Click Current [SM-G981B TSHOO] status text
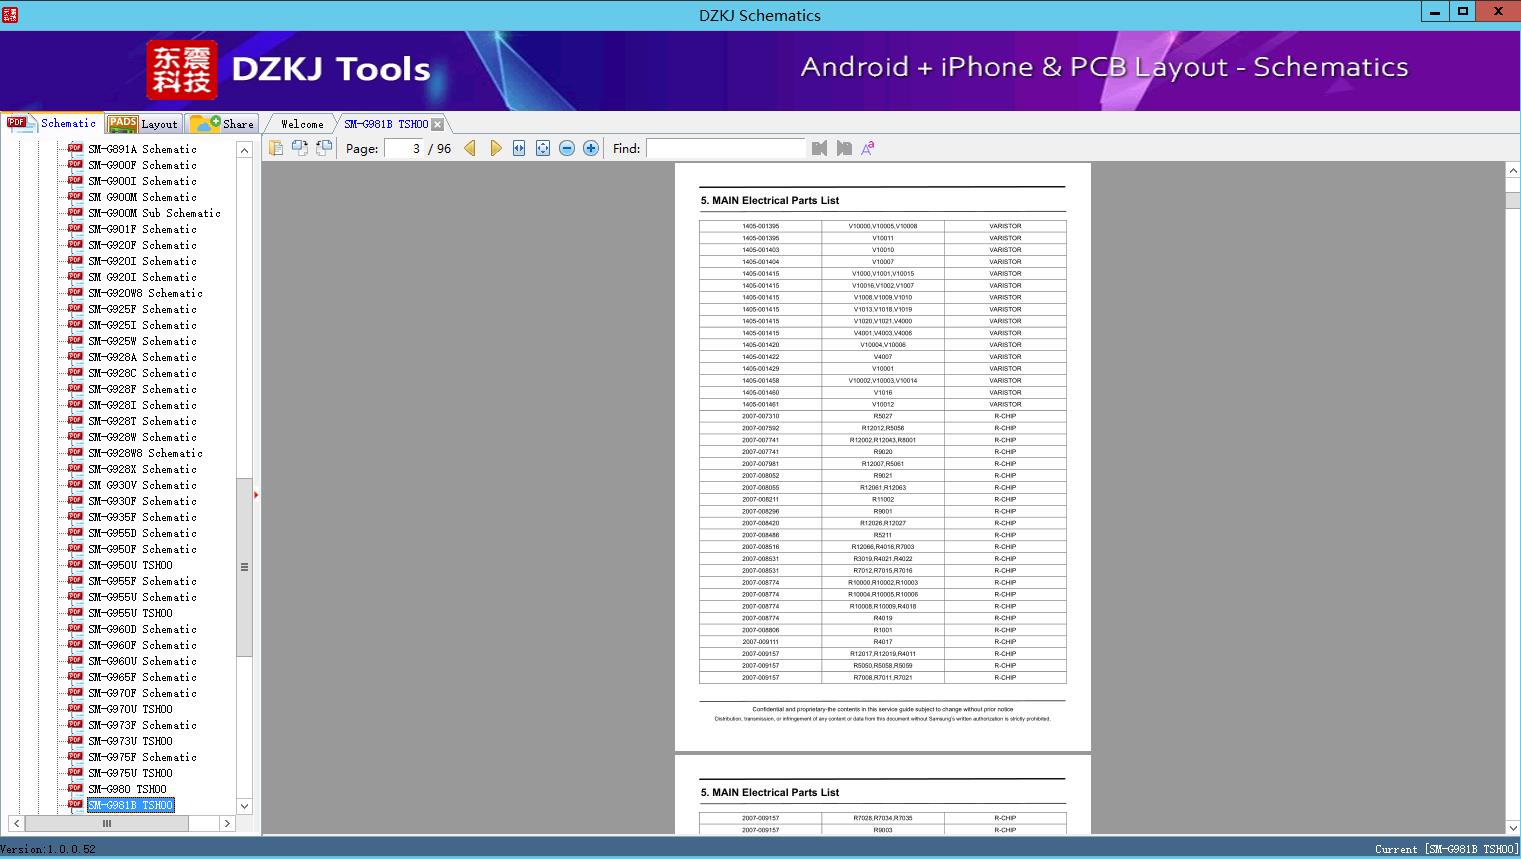The image size is (1521, 859). pos(1446,849)
